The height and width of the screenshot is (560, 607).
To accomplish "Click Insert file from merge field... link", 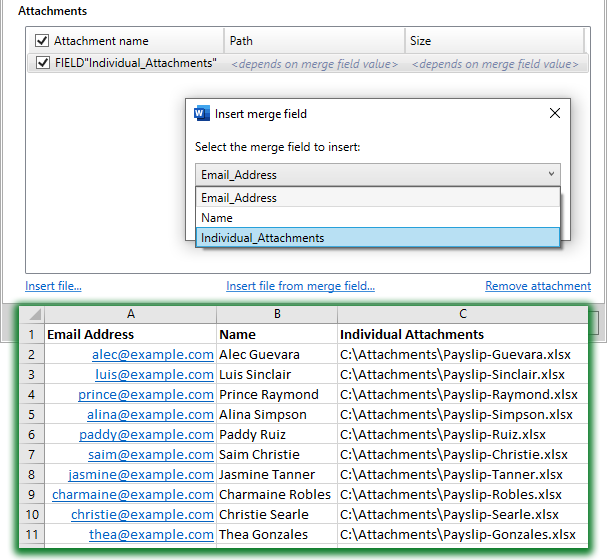I will 300,286.
